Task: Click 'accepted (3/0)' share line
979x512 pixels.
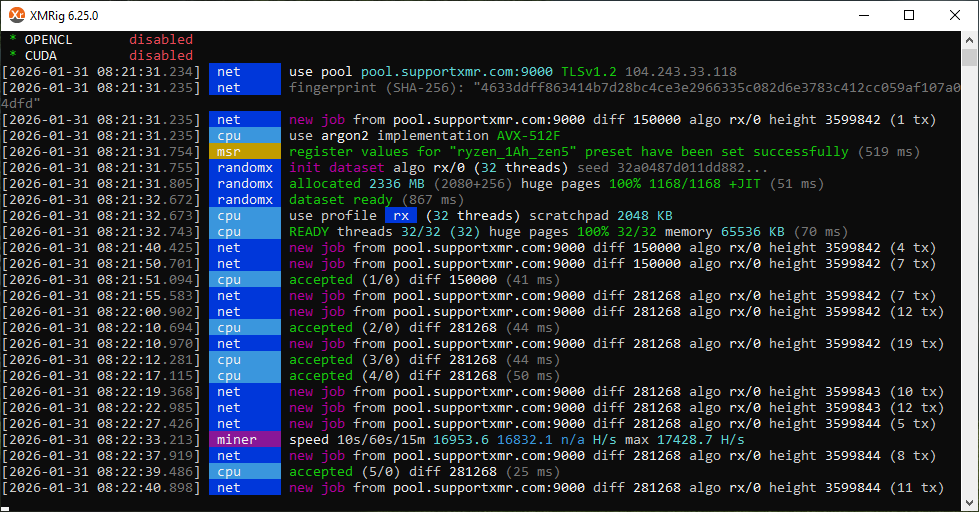Action: [x=425, y=360]
